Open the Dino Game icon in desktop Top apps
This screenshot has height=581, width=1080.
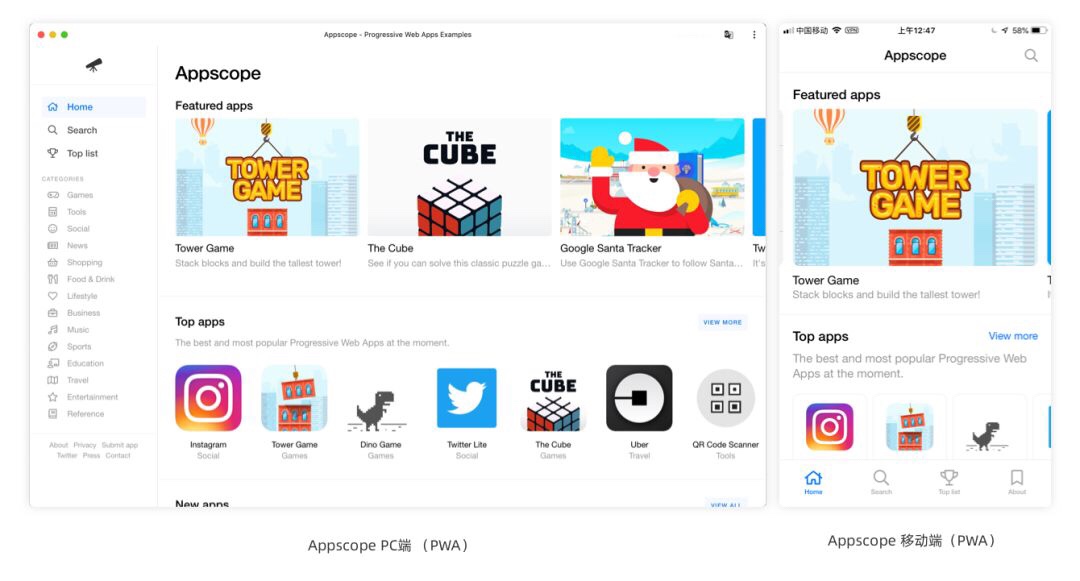click(x=380, y=410)
